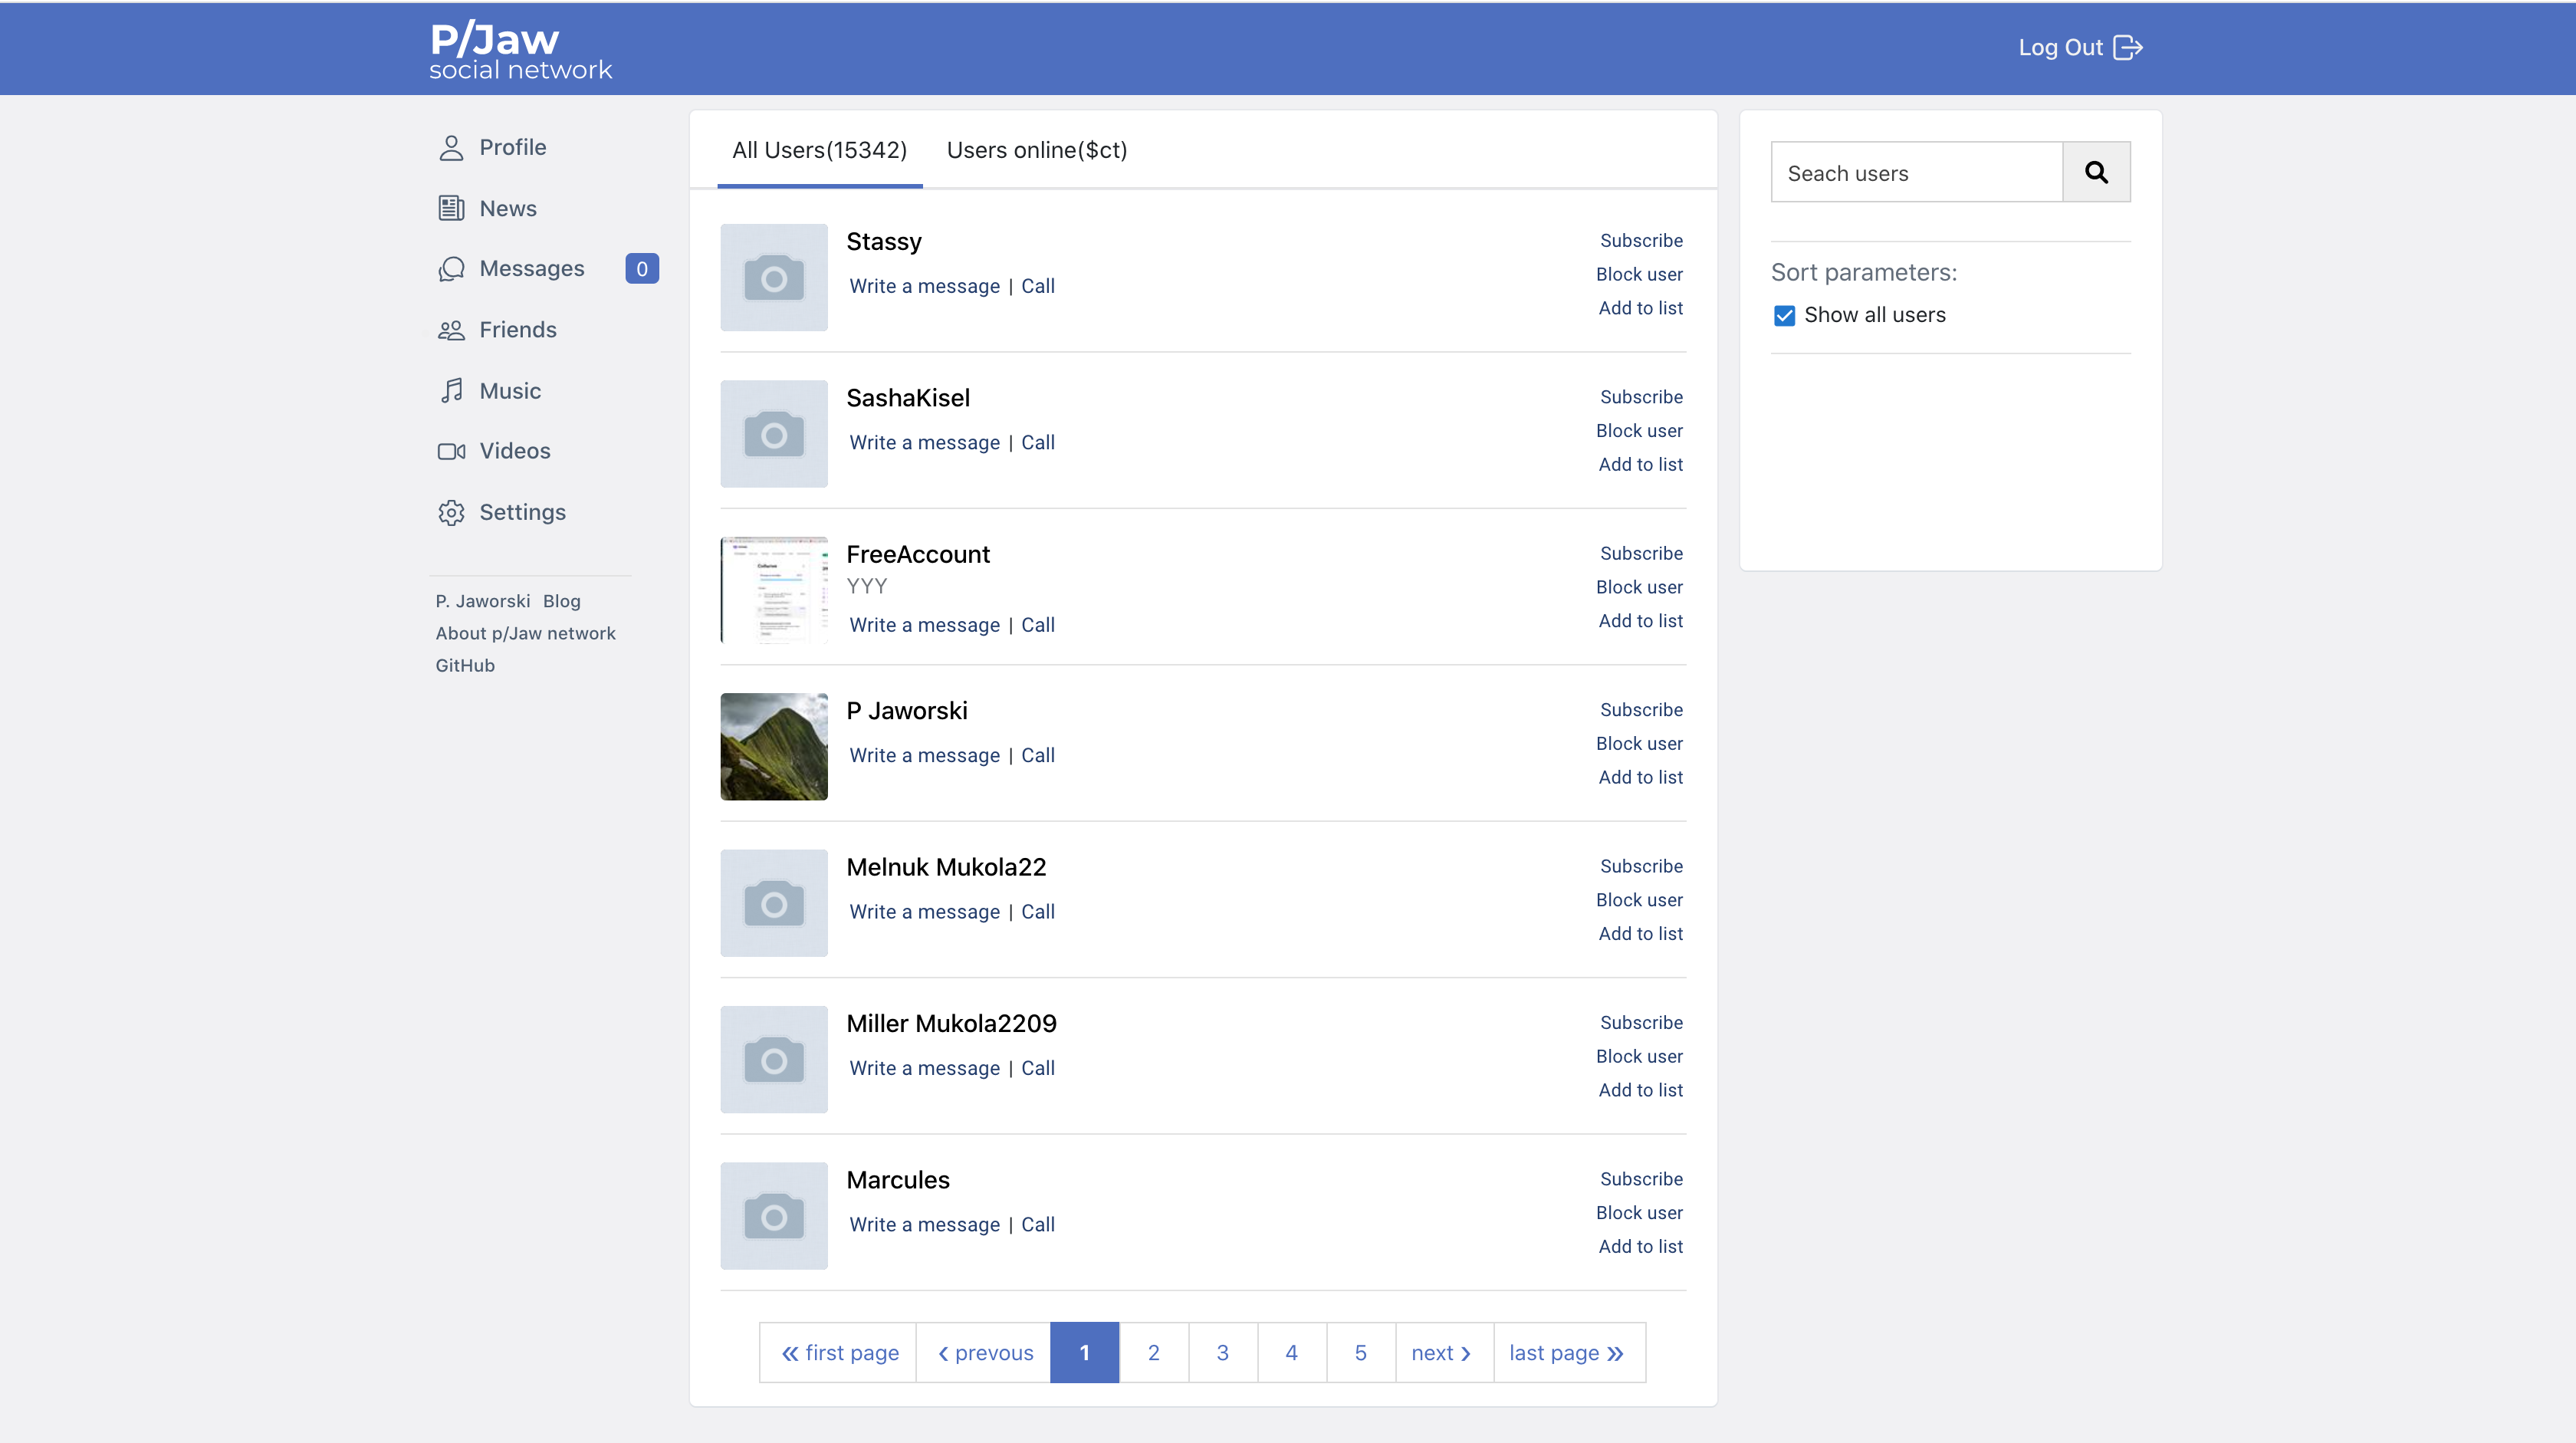Go to the first page
Viewport: 2576px width, 1443px height.
pyautogui.click(x=838, y=1352)
